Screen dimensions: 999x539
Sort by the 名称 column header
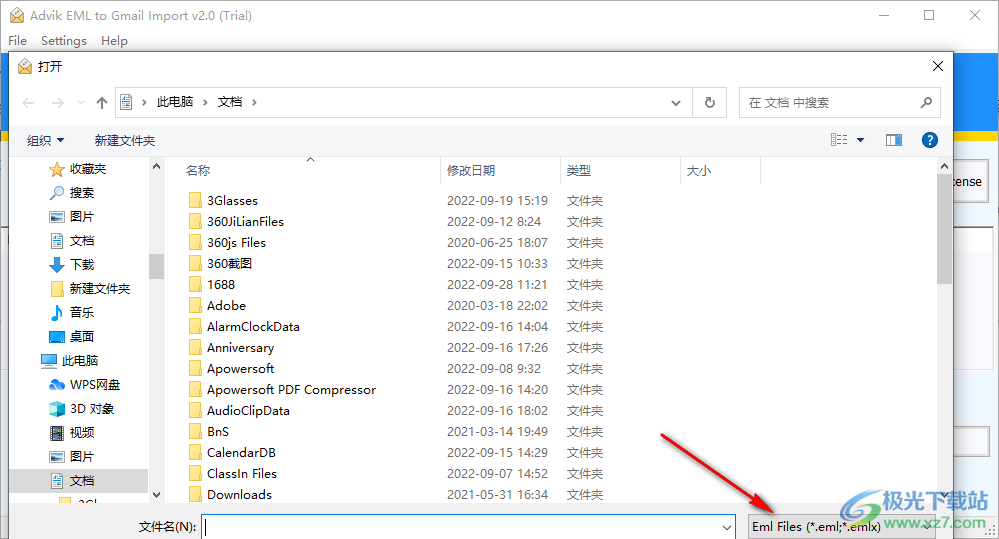coord(198,171)
